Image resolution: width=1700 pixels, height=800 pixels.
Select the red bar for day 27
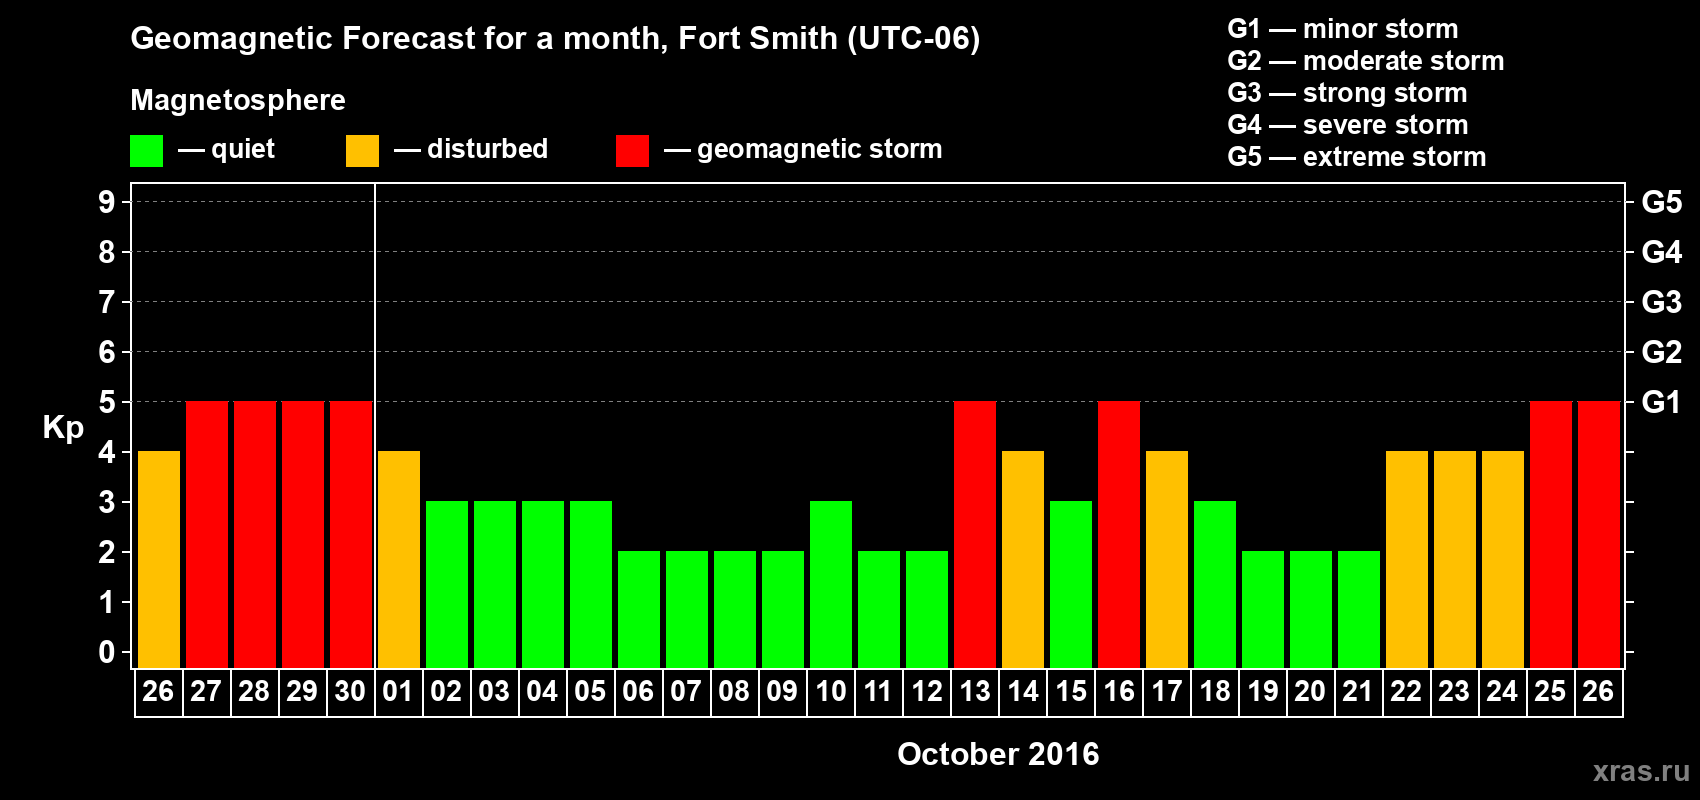click(x=207, y=534)
